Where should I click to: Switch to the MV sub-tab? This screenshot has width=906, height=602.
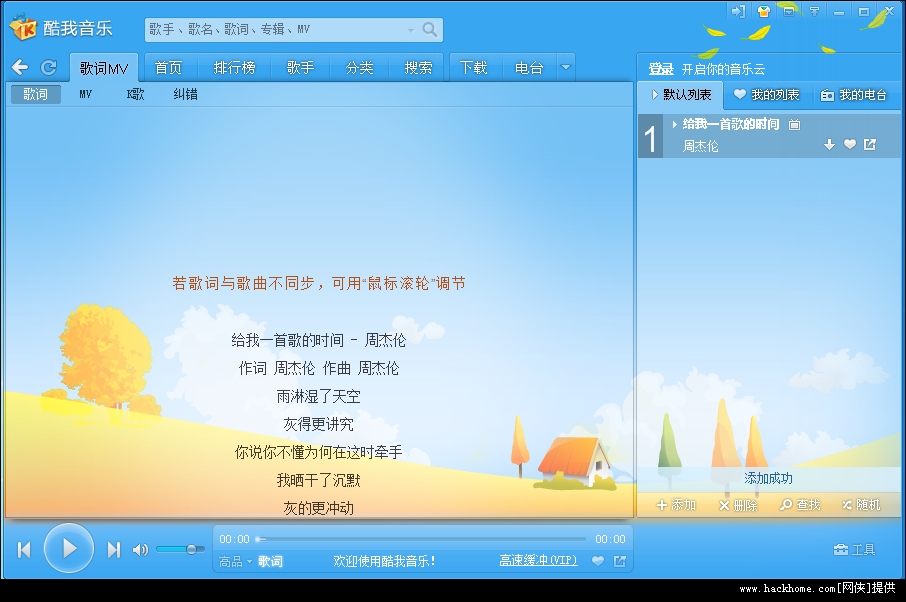(x=85, y=94)
